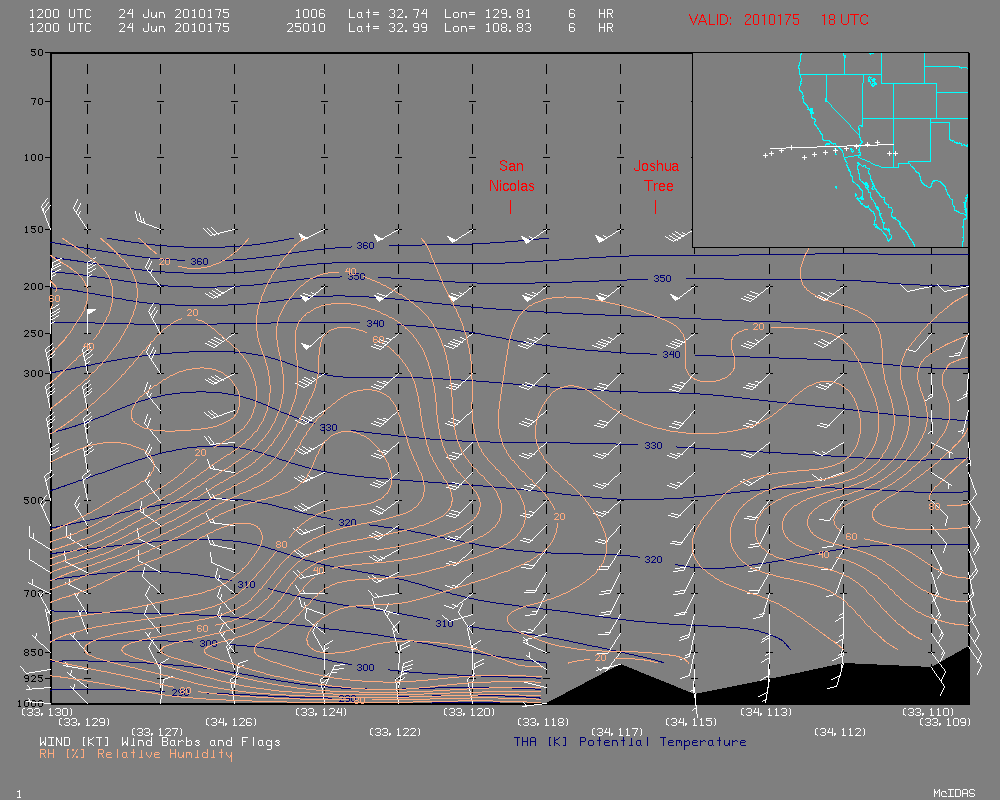Click the 250 pressure axis tick label
This screenshot has height=800, width=1000.
(34, 333)
